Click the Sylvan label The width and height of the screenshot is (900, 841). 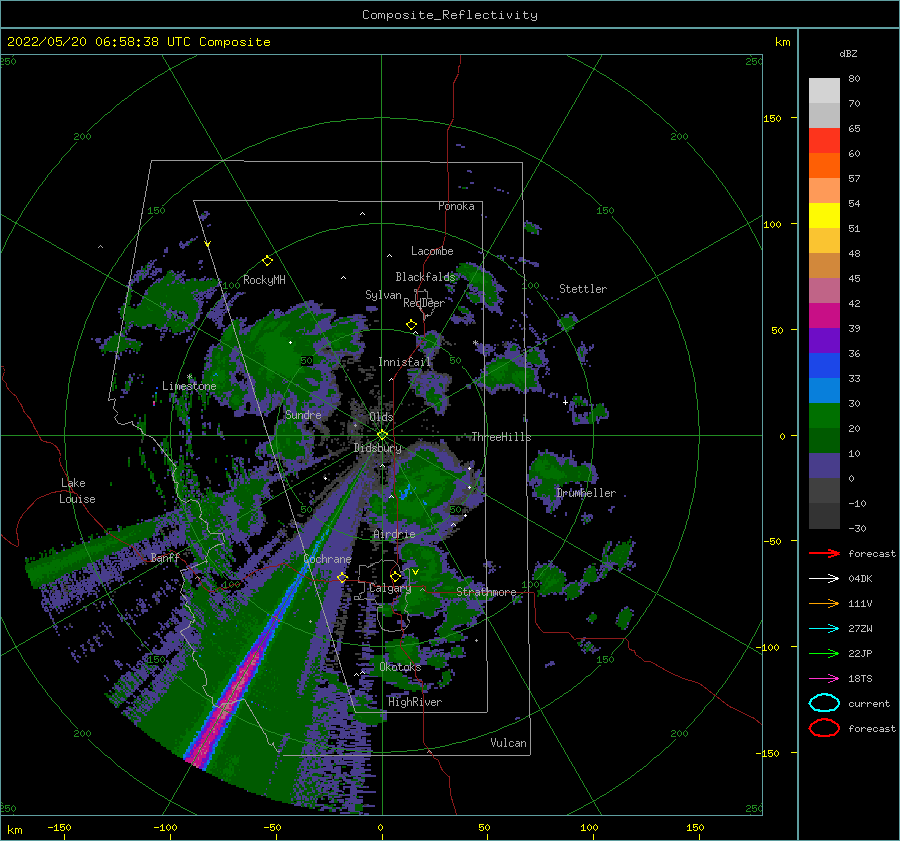tap(383, 295)
